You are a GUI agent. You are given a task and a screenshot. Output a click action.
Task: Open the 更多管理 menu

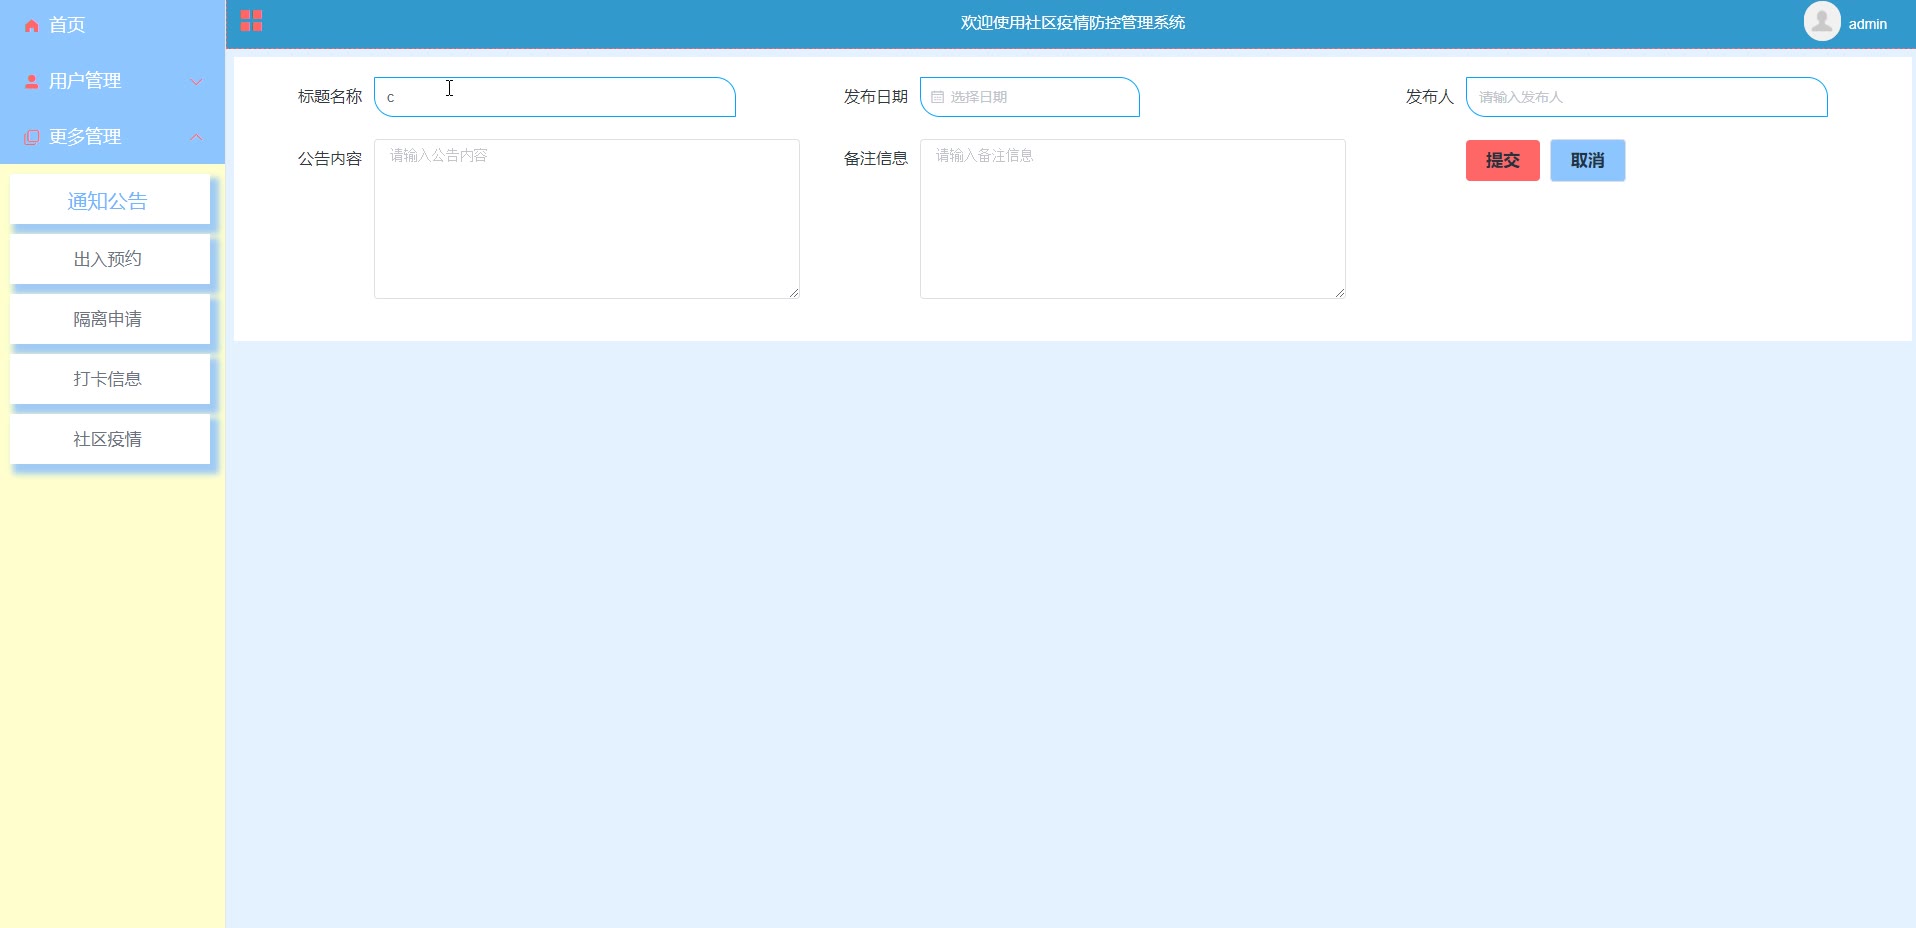click(112, 137)
